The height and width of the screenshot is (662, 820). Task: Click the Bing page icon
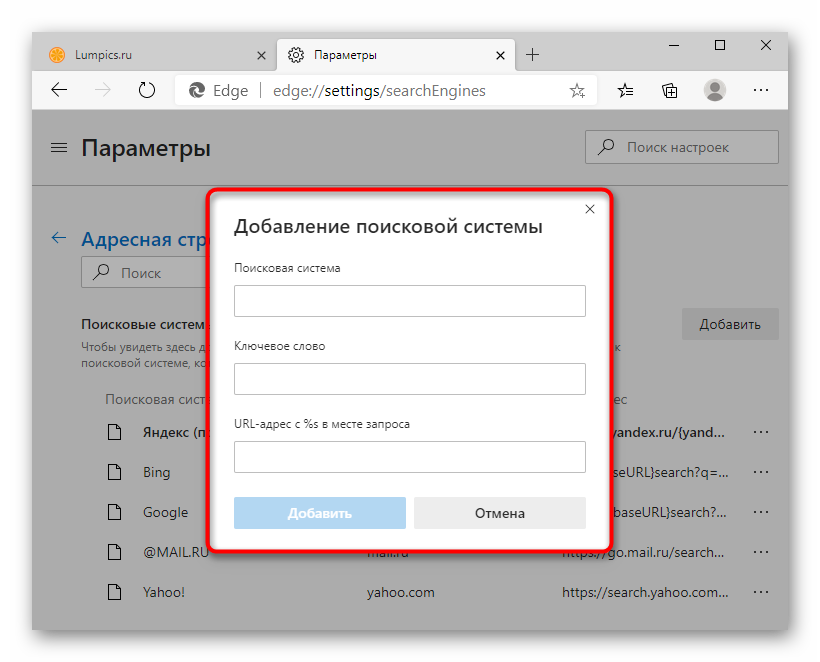[x=115, y=472]
